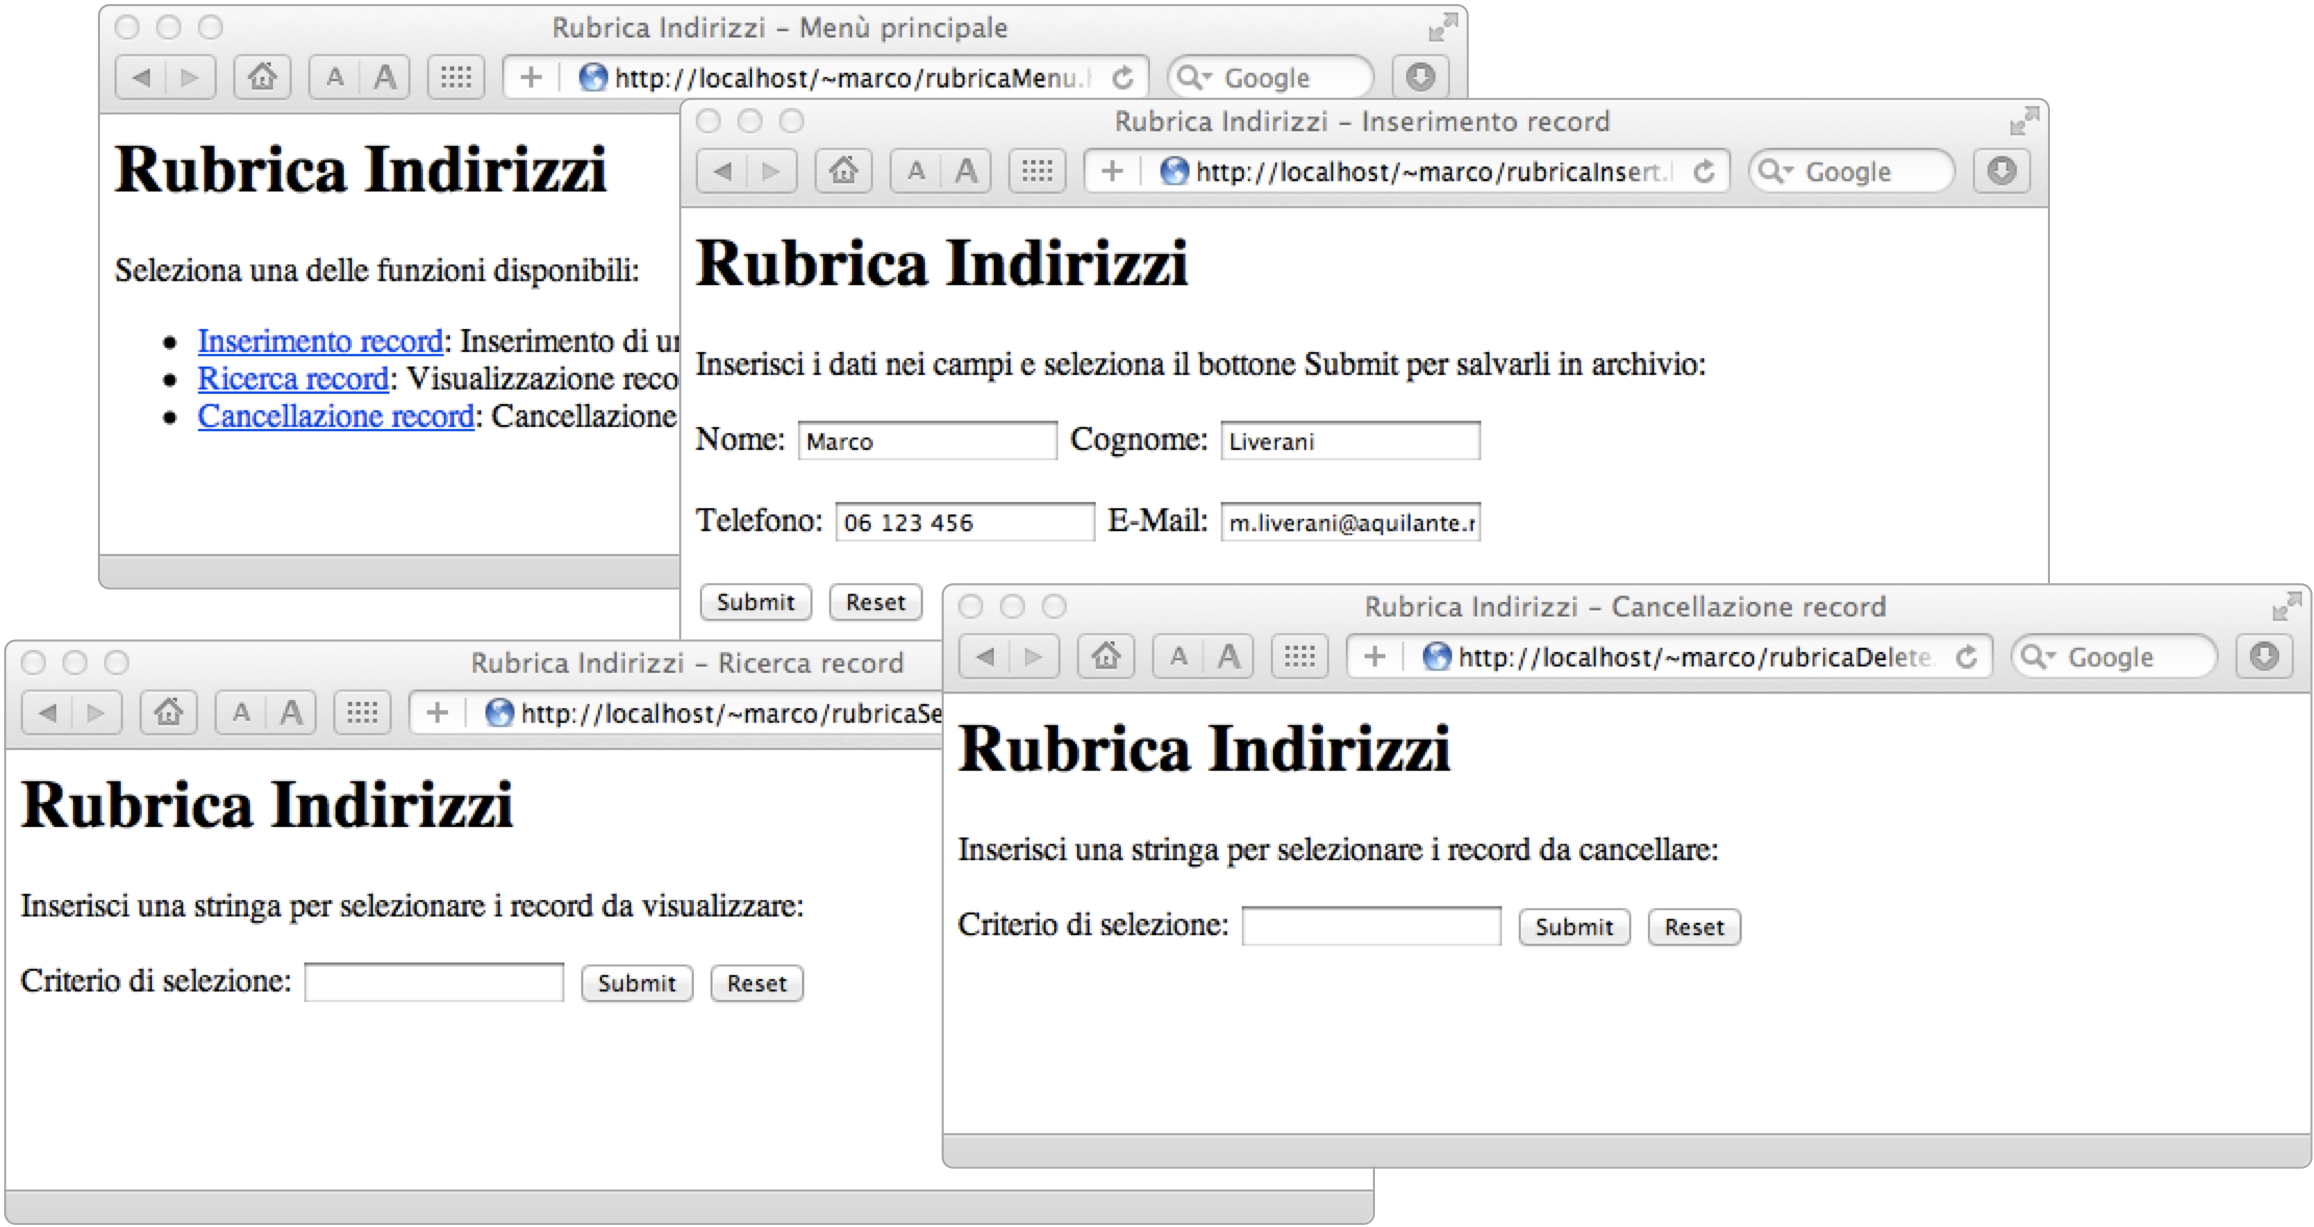Click back arrow in Menù principale window

click(x=141, y=77)
